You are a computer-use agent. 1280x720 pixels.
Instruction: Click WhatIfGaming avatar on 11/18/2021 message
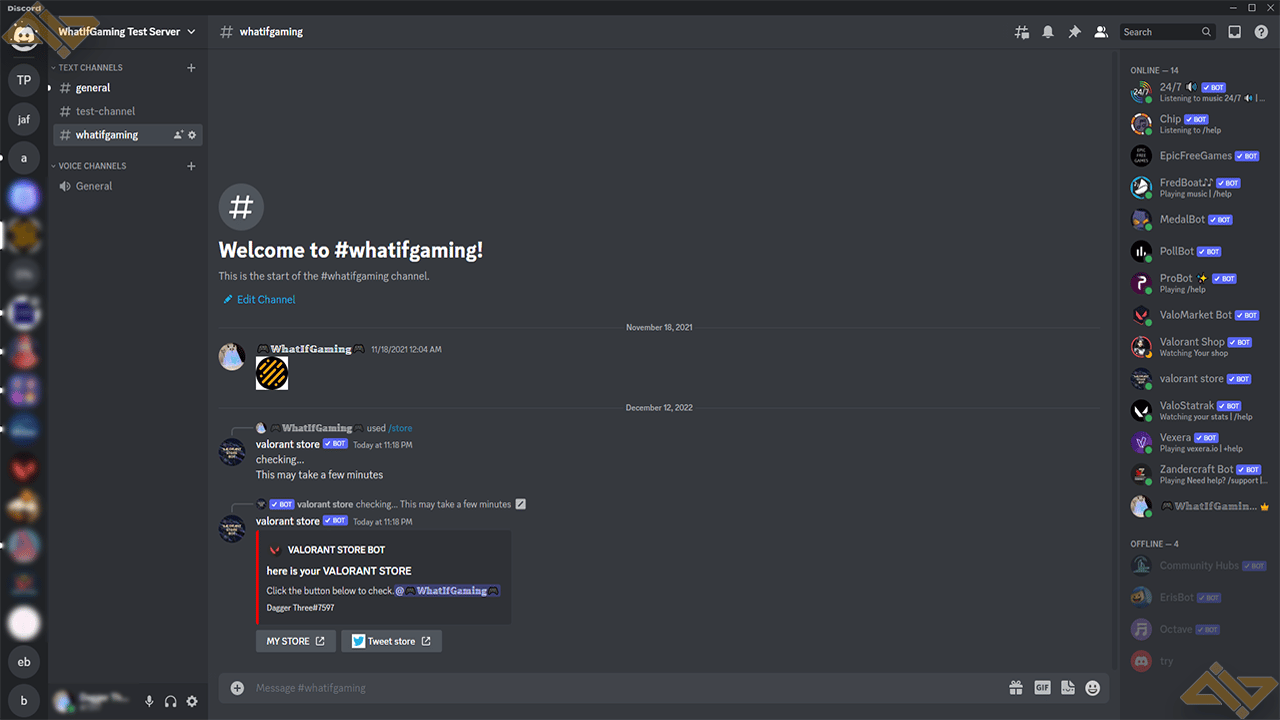point(232,356)
